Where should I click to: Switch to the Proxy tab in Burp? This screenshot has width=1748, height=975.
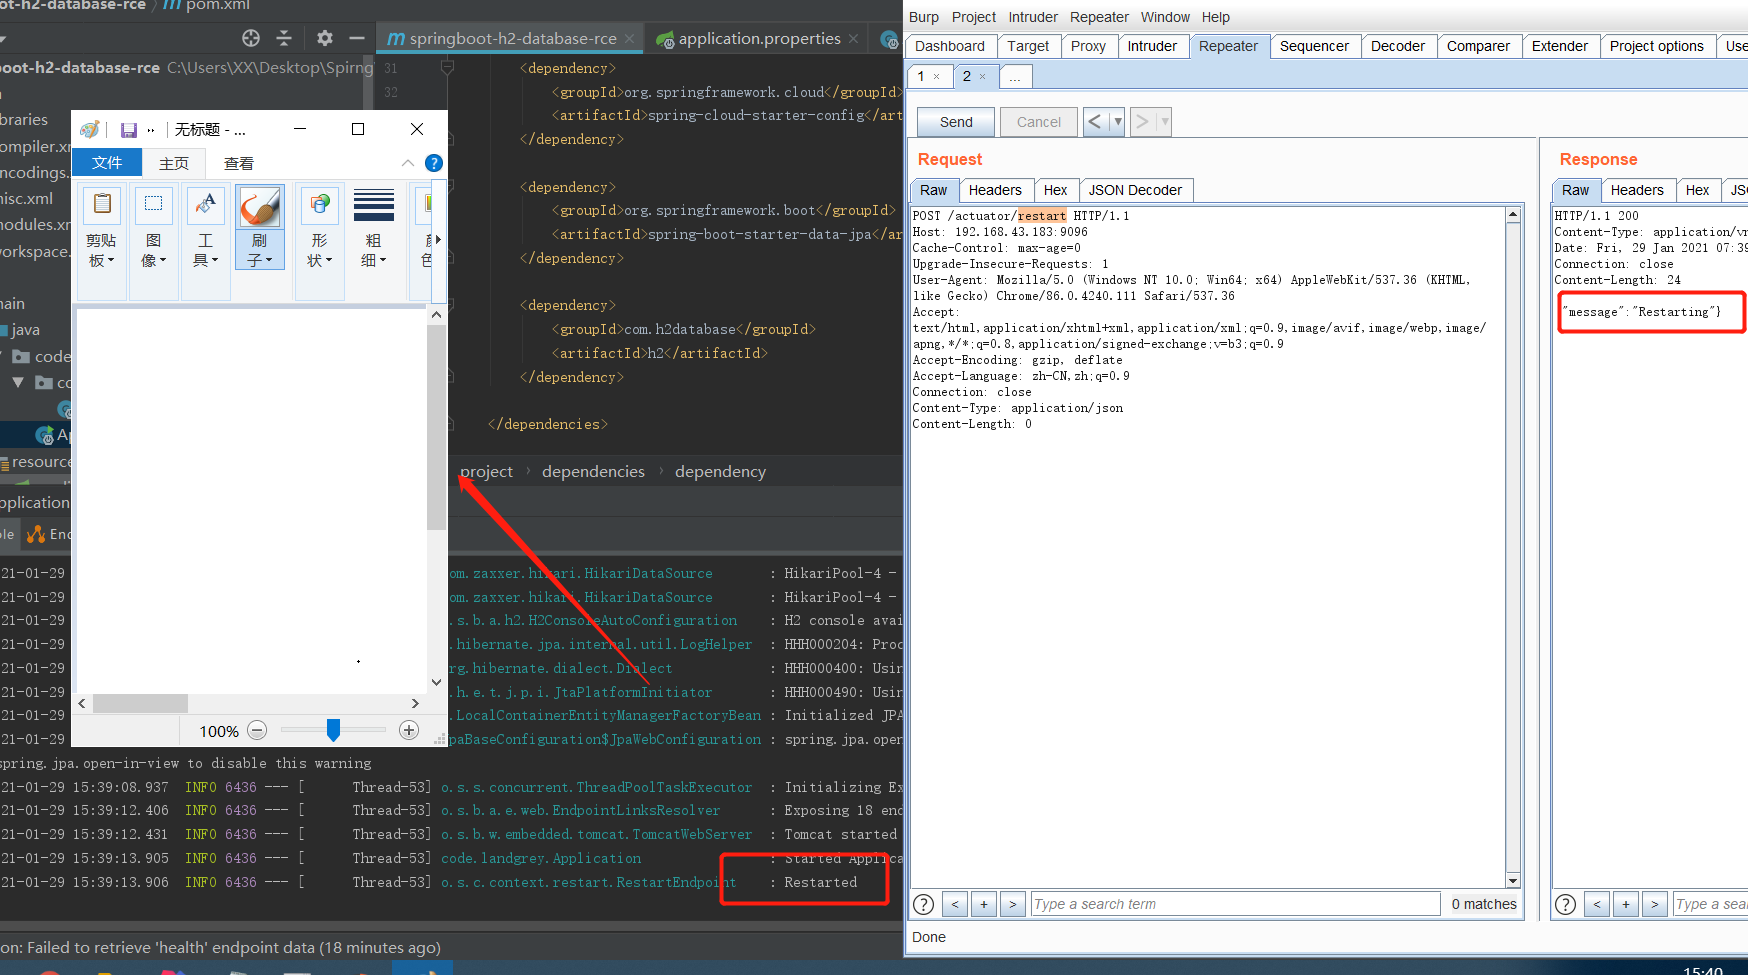(x=1088, y=46)
